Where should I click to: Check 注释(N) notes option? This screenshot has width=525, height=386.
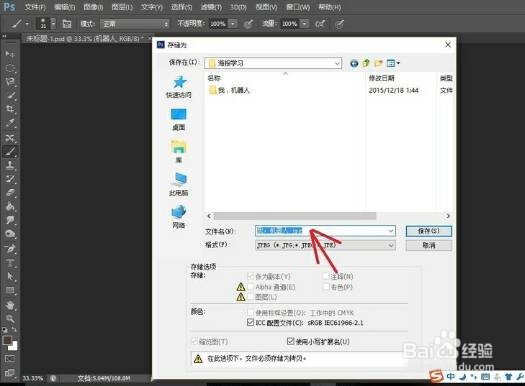point(326,276)
